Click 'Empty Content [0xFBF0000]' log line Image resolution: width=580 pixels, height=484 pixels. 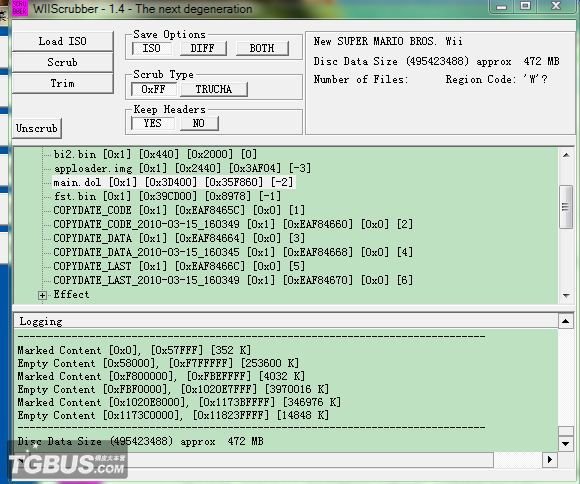click(x=173, y=389)
